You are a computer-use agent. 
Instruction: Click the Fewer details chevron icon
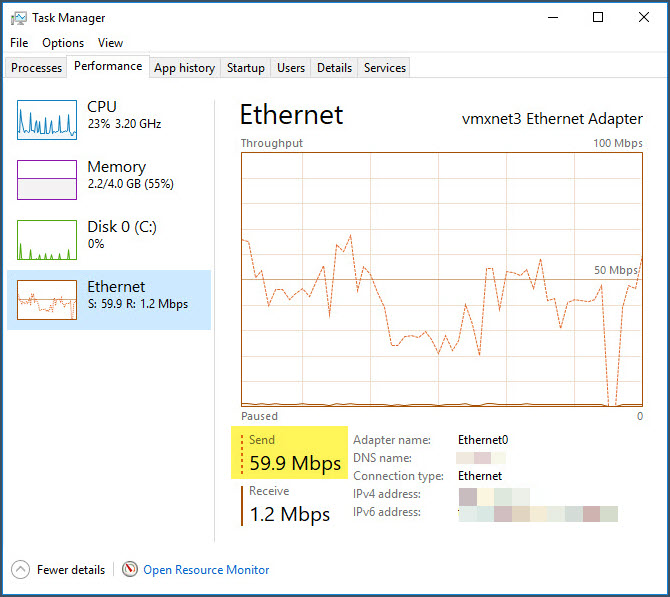coord(20,570)
